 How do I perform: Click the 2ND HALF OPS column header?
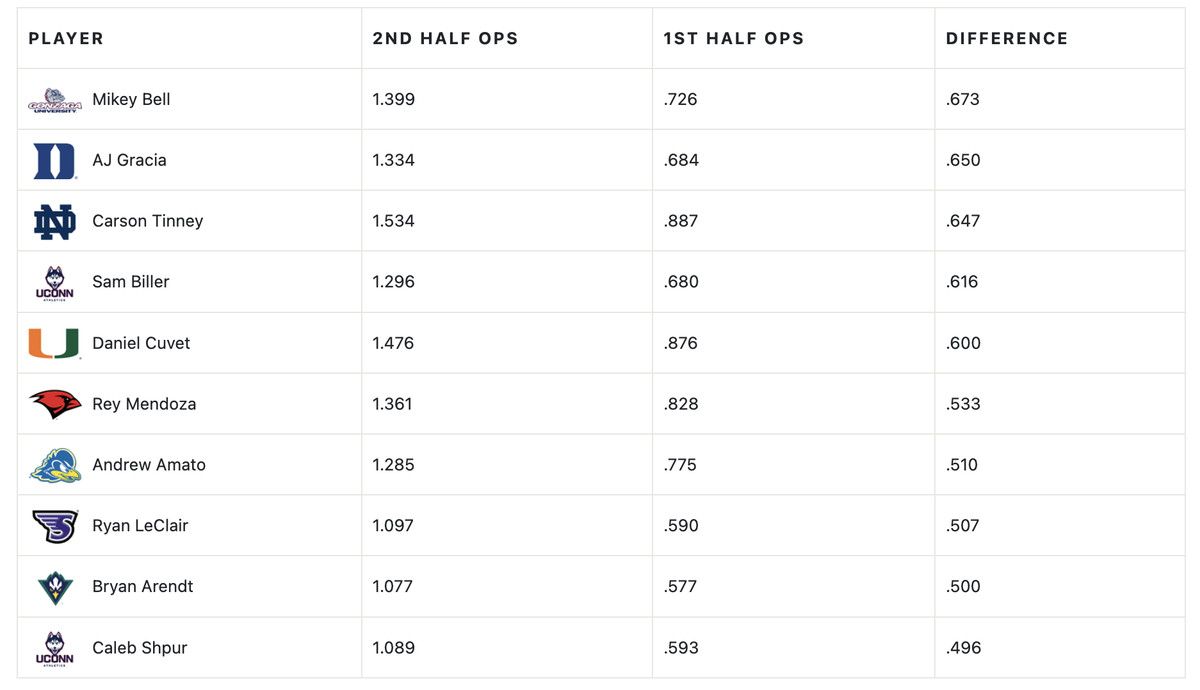[445, 39]
